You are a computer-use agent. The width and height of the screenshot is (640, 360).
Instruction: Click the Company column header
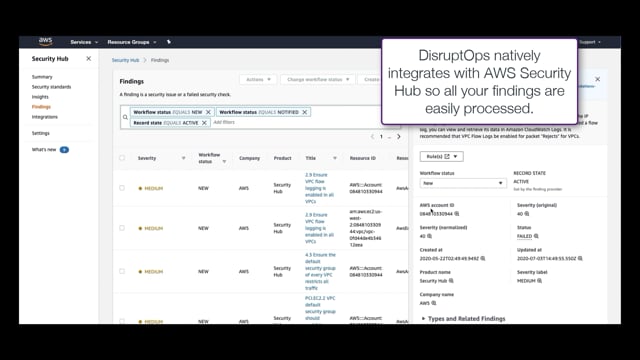point(249,158)
